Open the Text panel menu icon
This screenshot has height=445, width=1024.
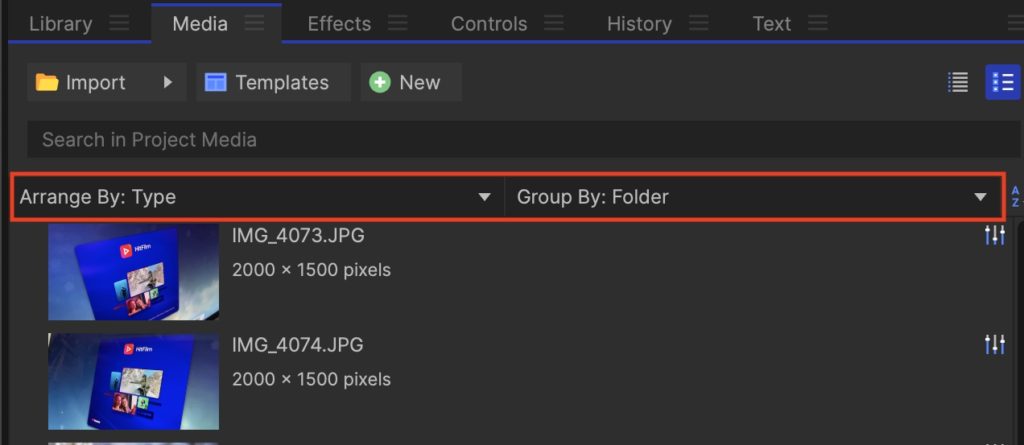coord(817,24)
